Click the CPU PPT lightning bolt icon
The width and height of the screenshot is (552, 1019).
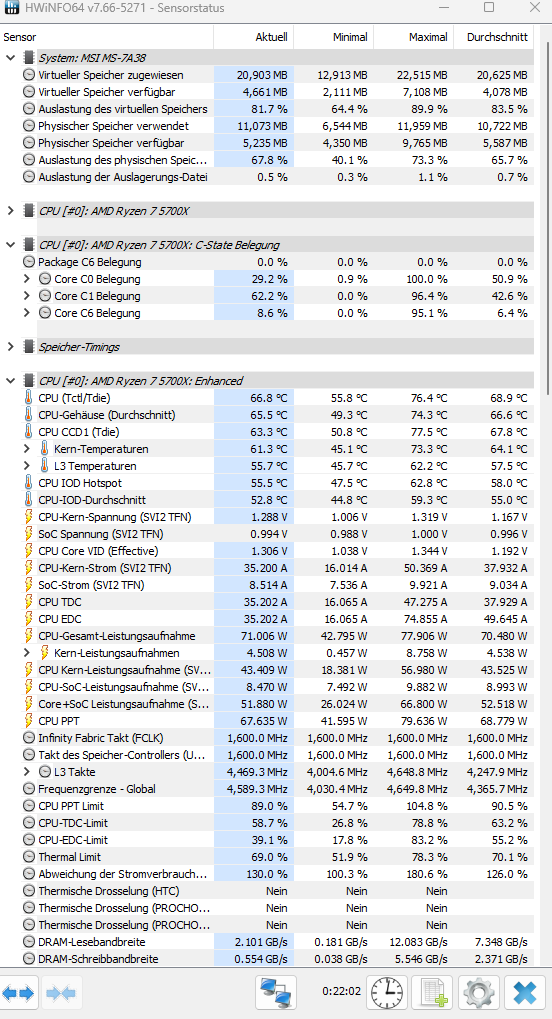pyautogui.click(x=29, y=721)
